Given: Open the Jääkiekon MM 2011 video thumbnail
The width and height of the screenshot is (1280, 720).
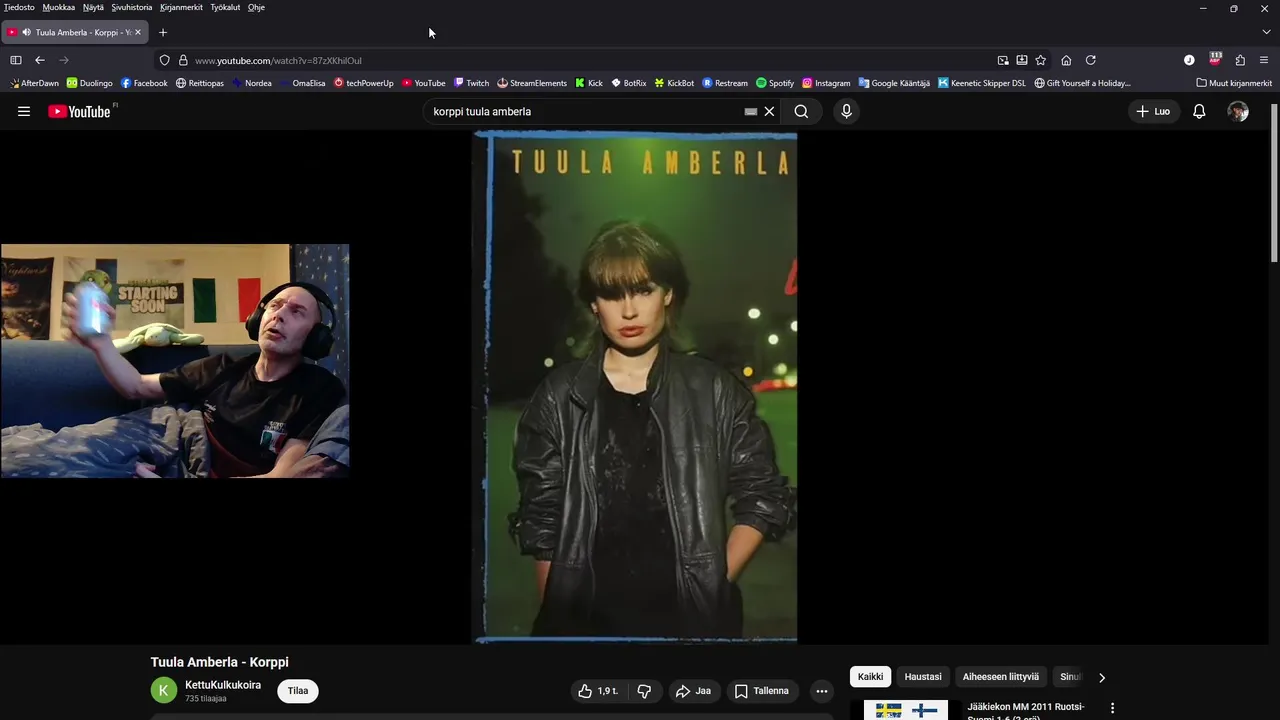Looking at the screenshot, I should 906,710.
